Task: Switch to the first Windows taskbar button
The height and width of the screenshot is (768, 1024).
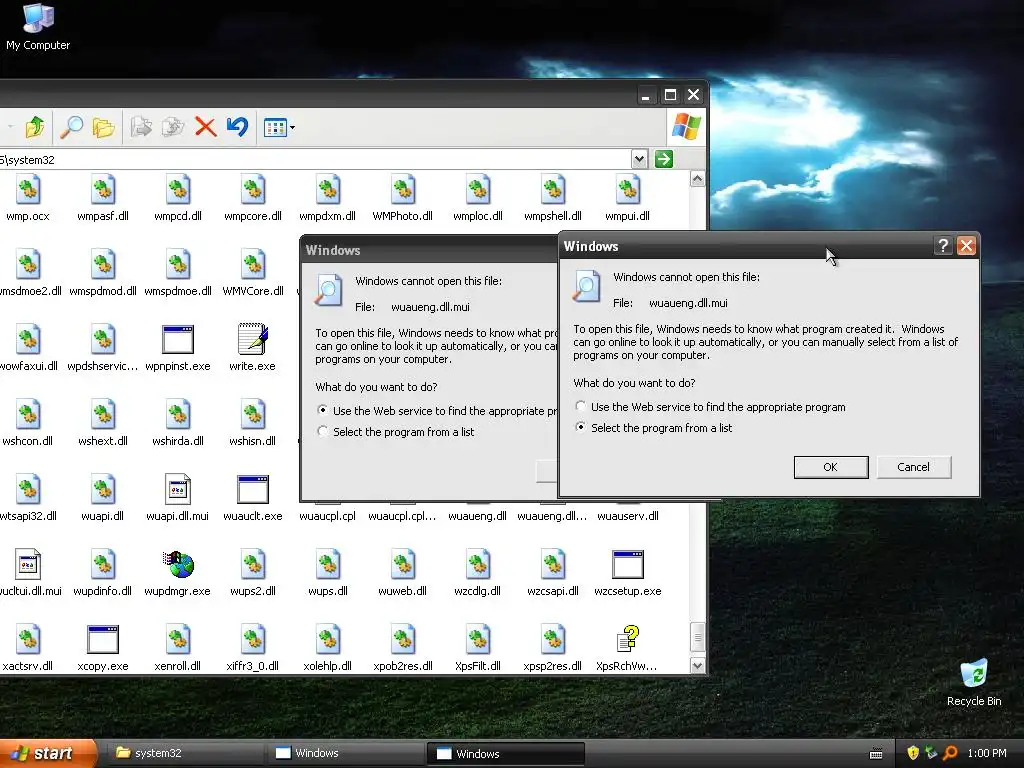Action: [x=345, y=753]
